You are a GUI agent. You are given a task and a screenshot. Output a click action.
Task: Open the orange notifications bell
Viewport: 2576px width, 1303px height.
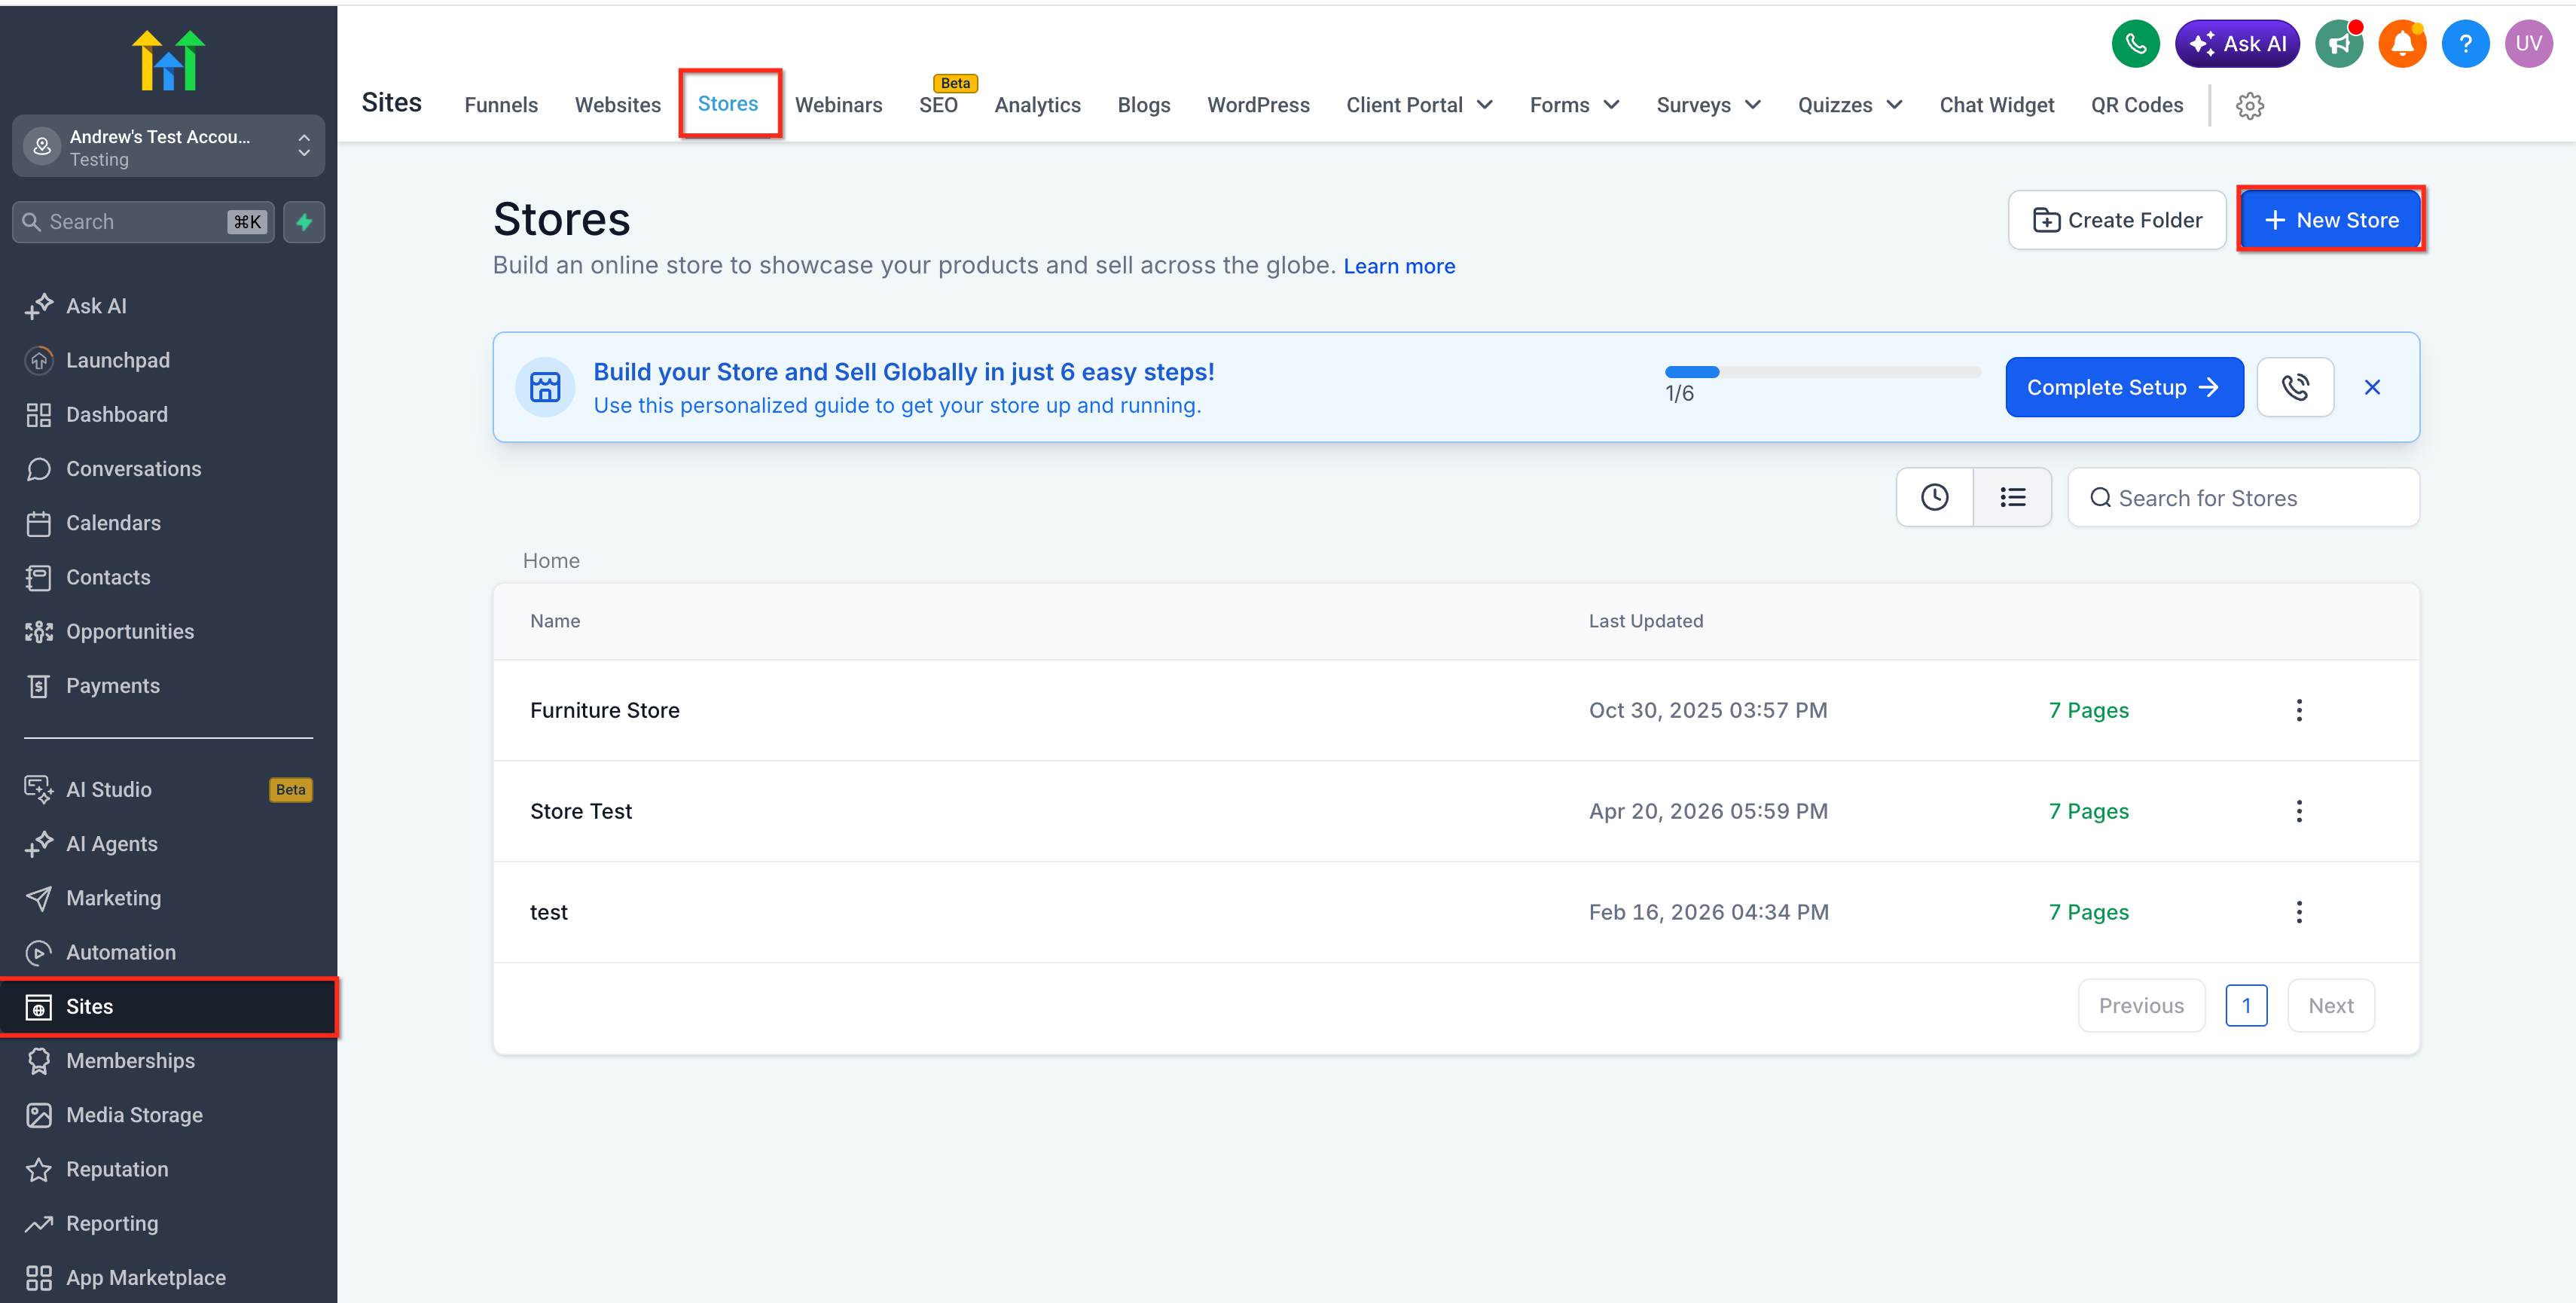[2401, 44]
